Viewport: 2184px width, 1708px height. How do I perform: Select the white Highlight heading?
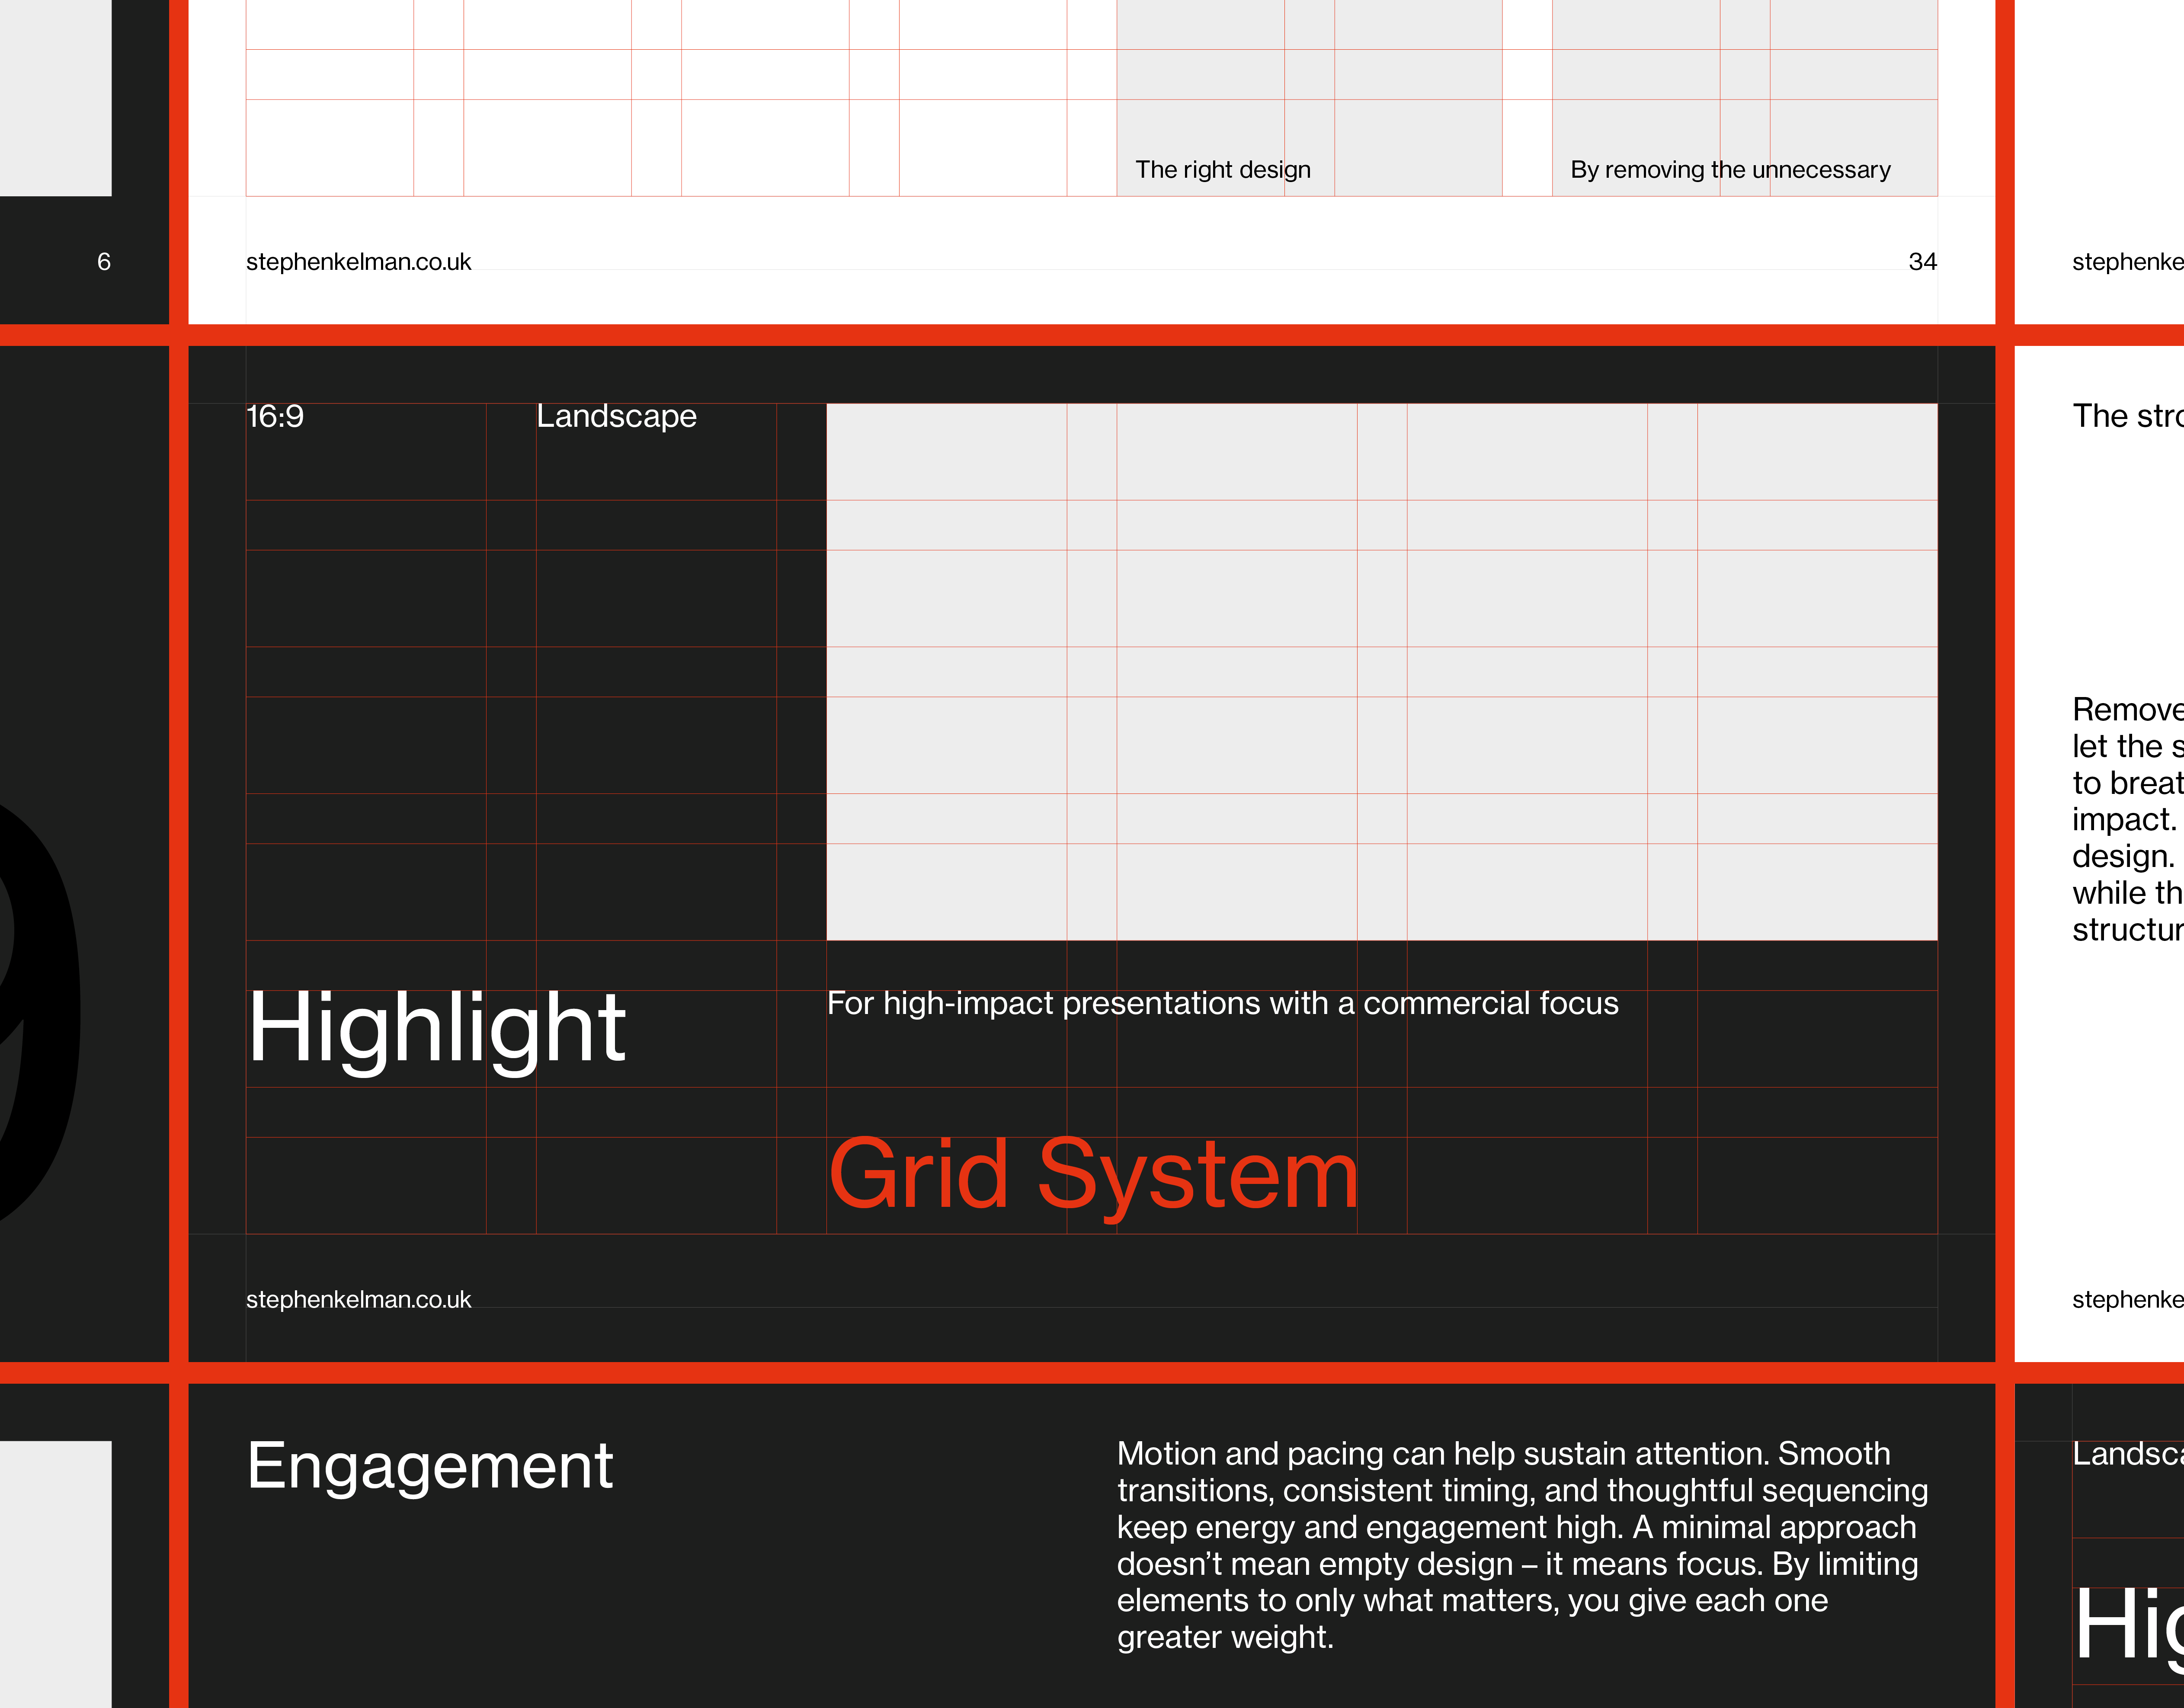pos(436,1028)
